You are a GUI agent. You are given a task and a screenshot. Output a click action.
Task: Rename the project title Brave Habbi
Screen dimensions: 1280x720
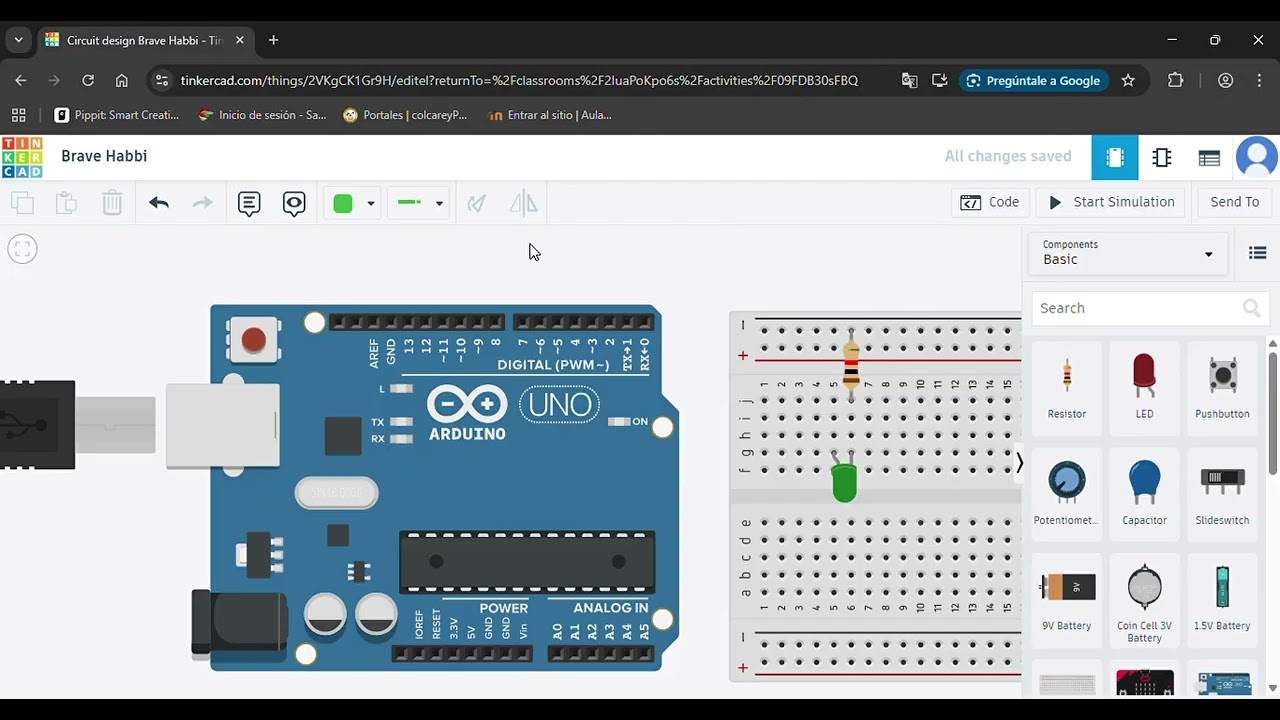tap(104, 156)
